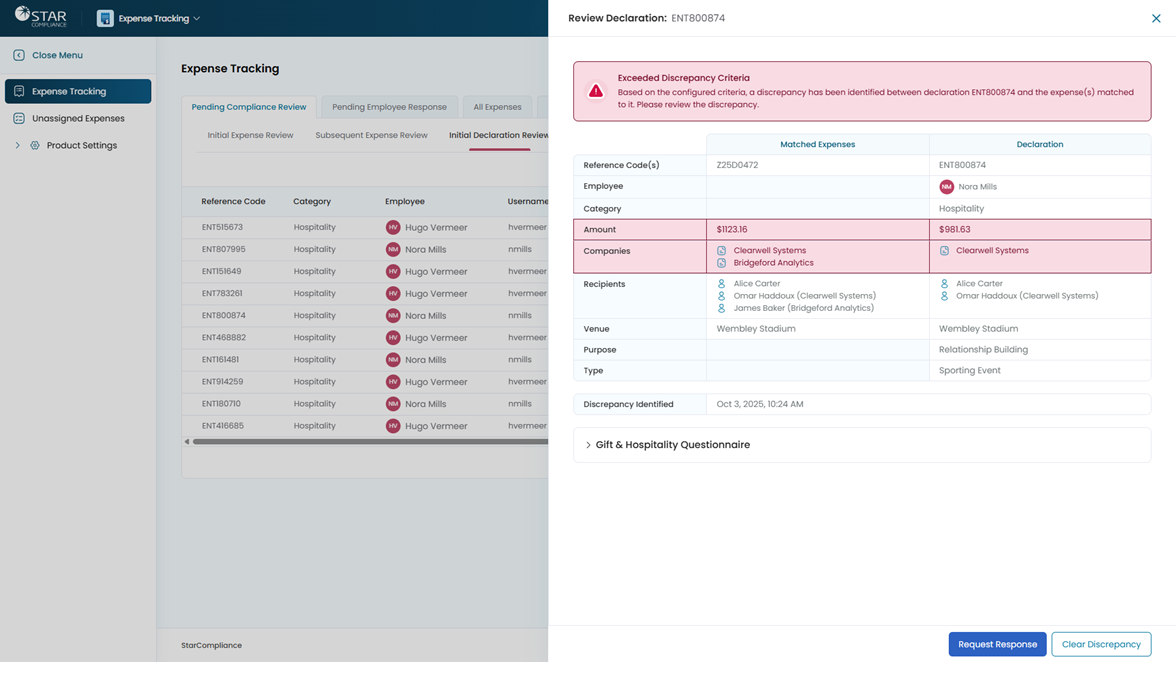Click the Close Menu collapse icon
The height and width of the screenshot is (687, 1176).
click(19, 55)
